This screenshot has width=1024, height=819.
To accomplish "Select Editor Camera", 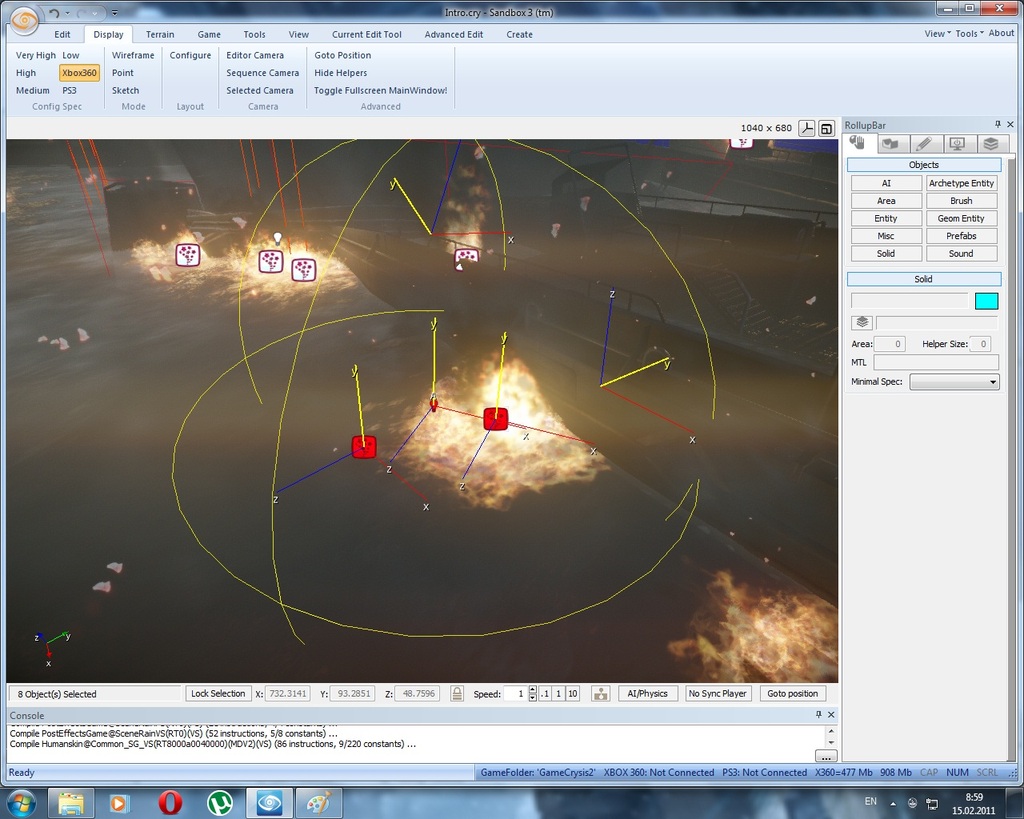I will point(255,56).
